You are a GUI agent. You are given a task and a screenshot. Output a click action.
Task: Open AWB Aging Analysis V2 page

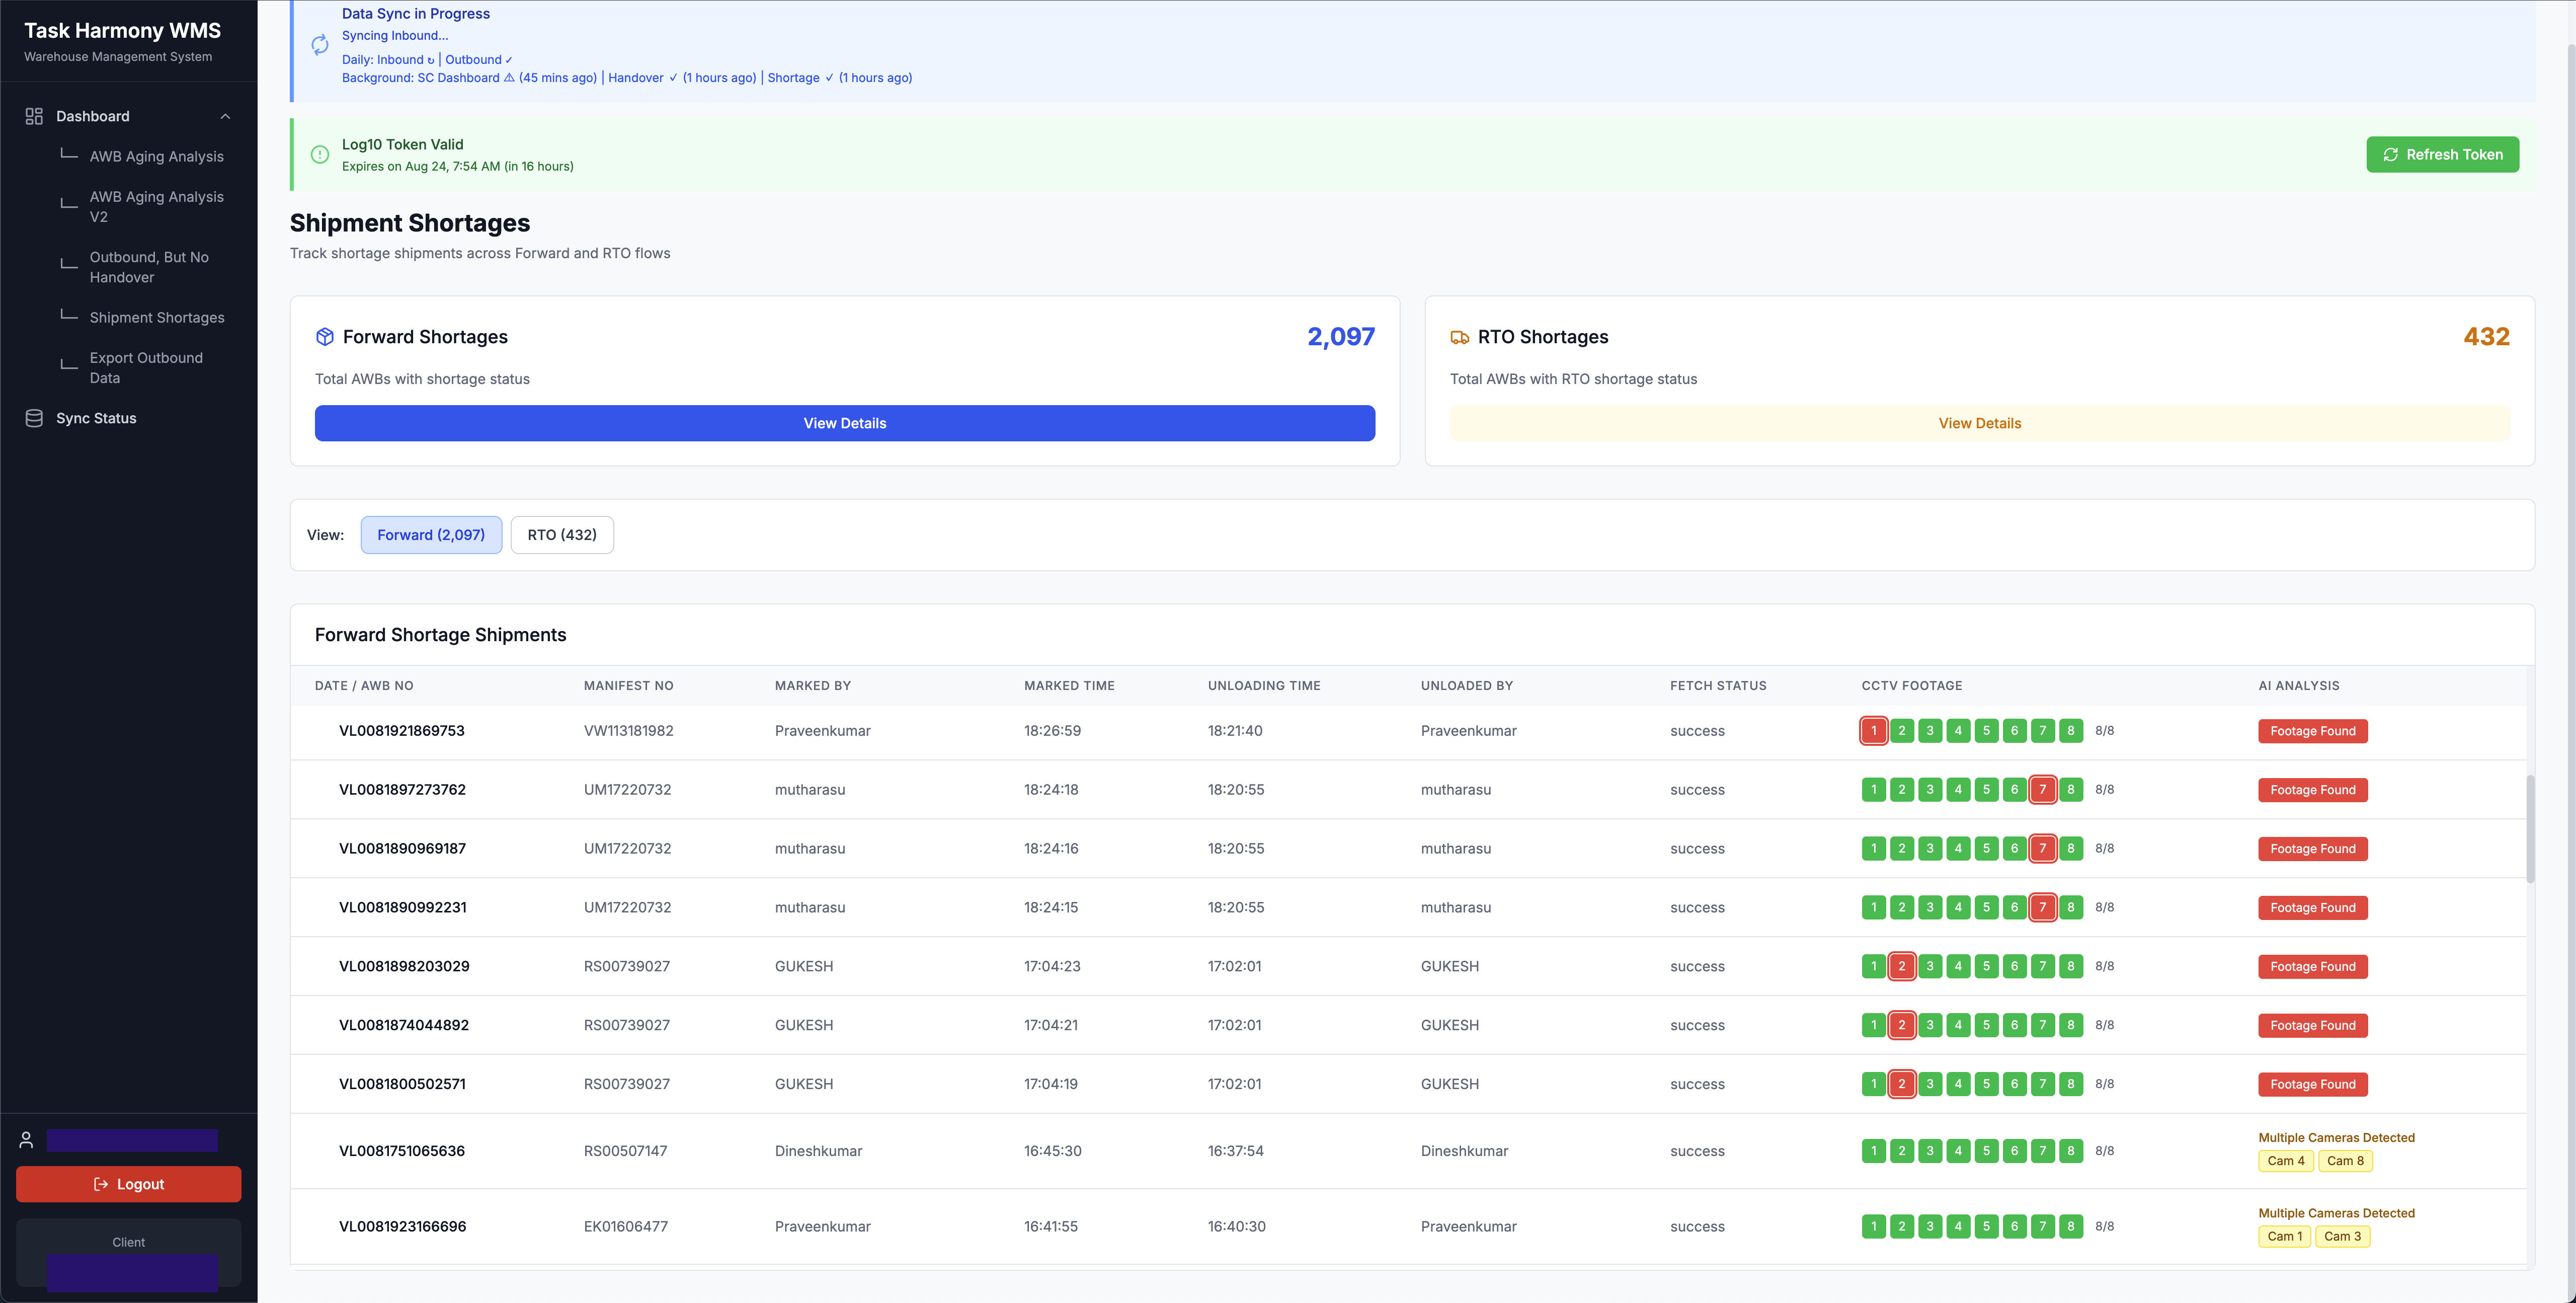tap(157, 206)
